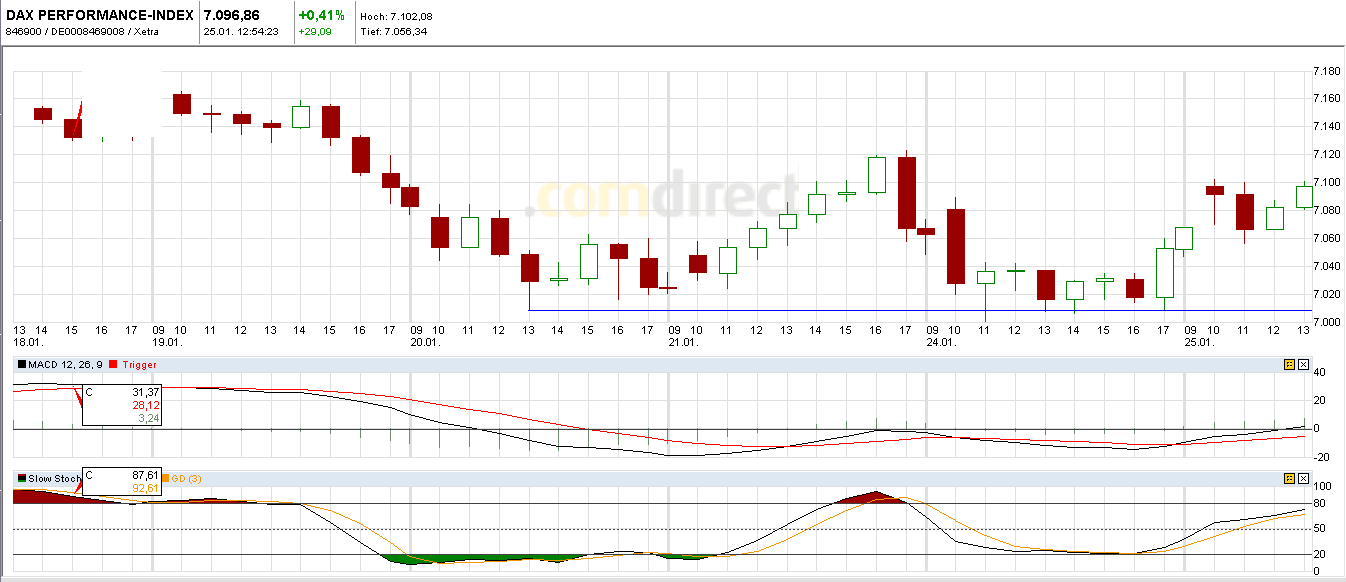The height and width of the screenshot is (582, 1346).
Task: Remove the Slow Stochastic indicator panel
Action: click(x=1303, y=477)
